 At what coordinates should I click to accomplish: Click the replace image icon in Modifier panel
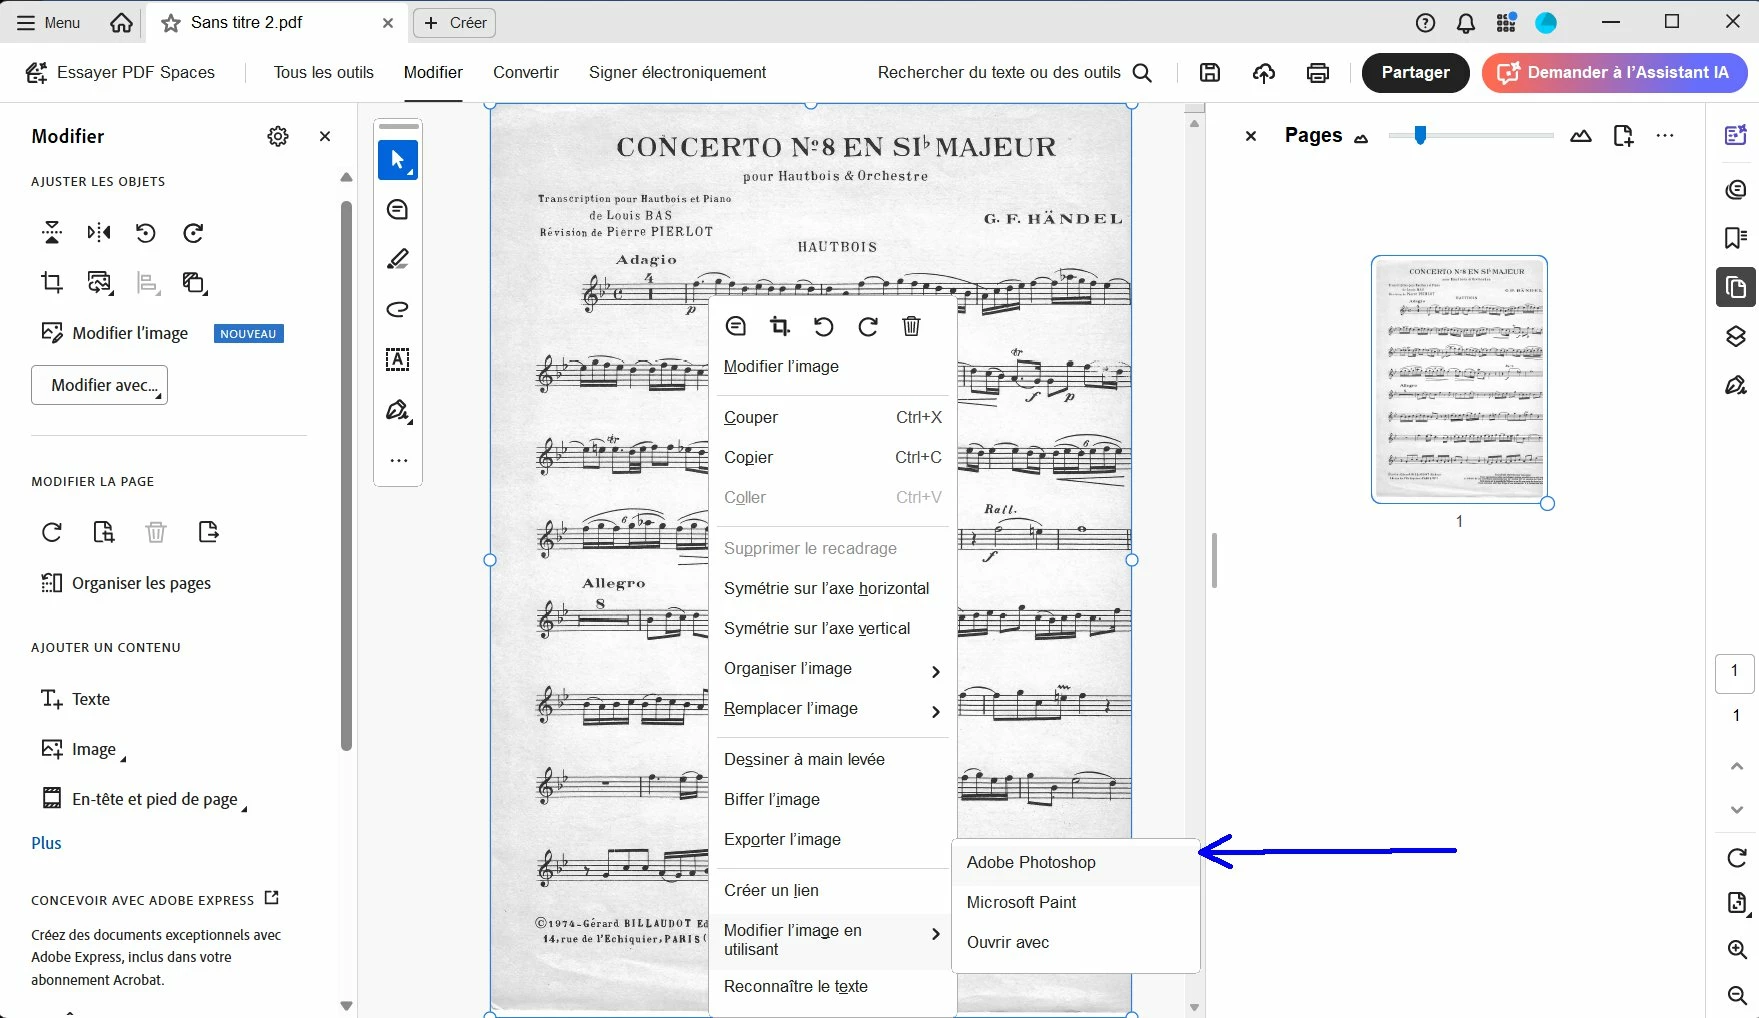click(x=99, y=283)
